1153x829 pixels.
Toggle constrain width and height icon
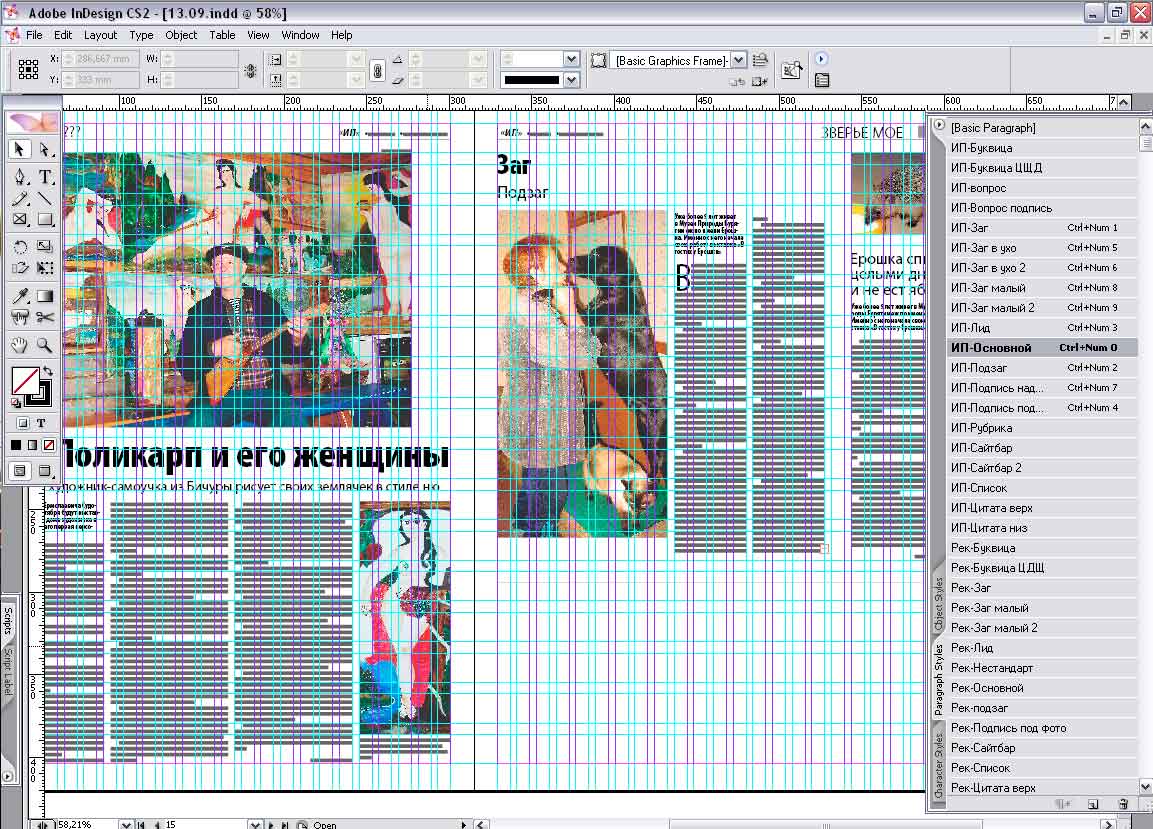250,70
